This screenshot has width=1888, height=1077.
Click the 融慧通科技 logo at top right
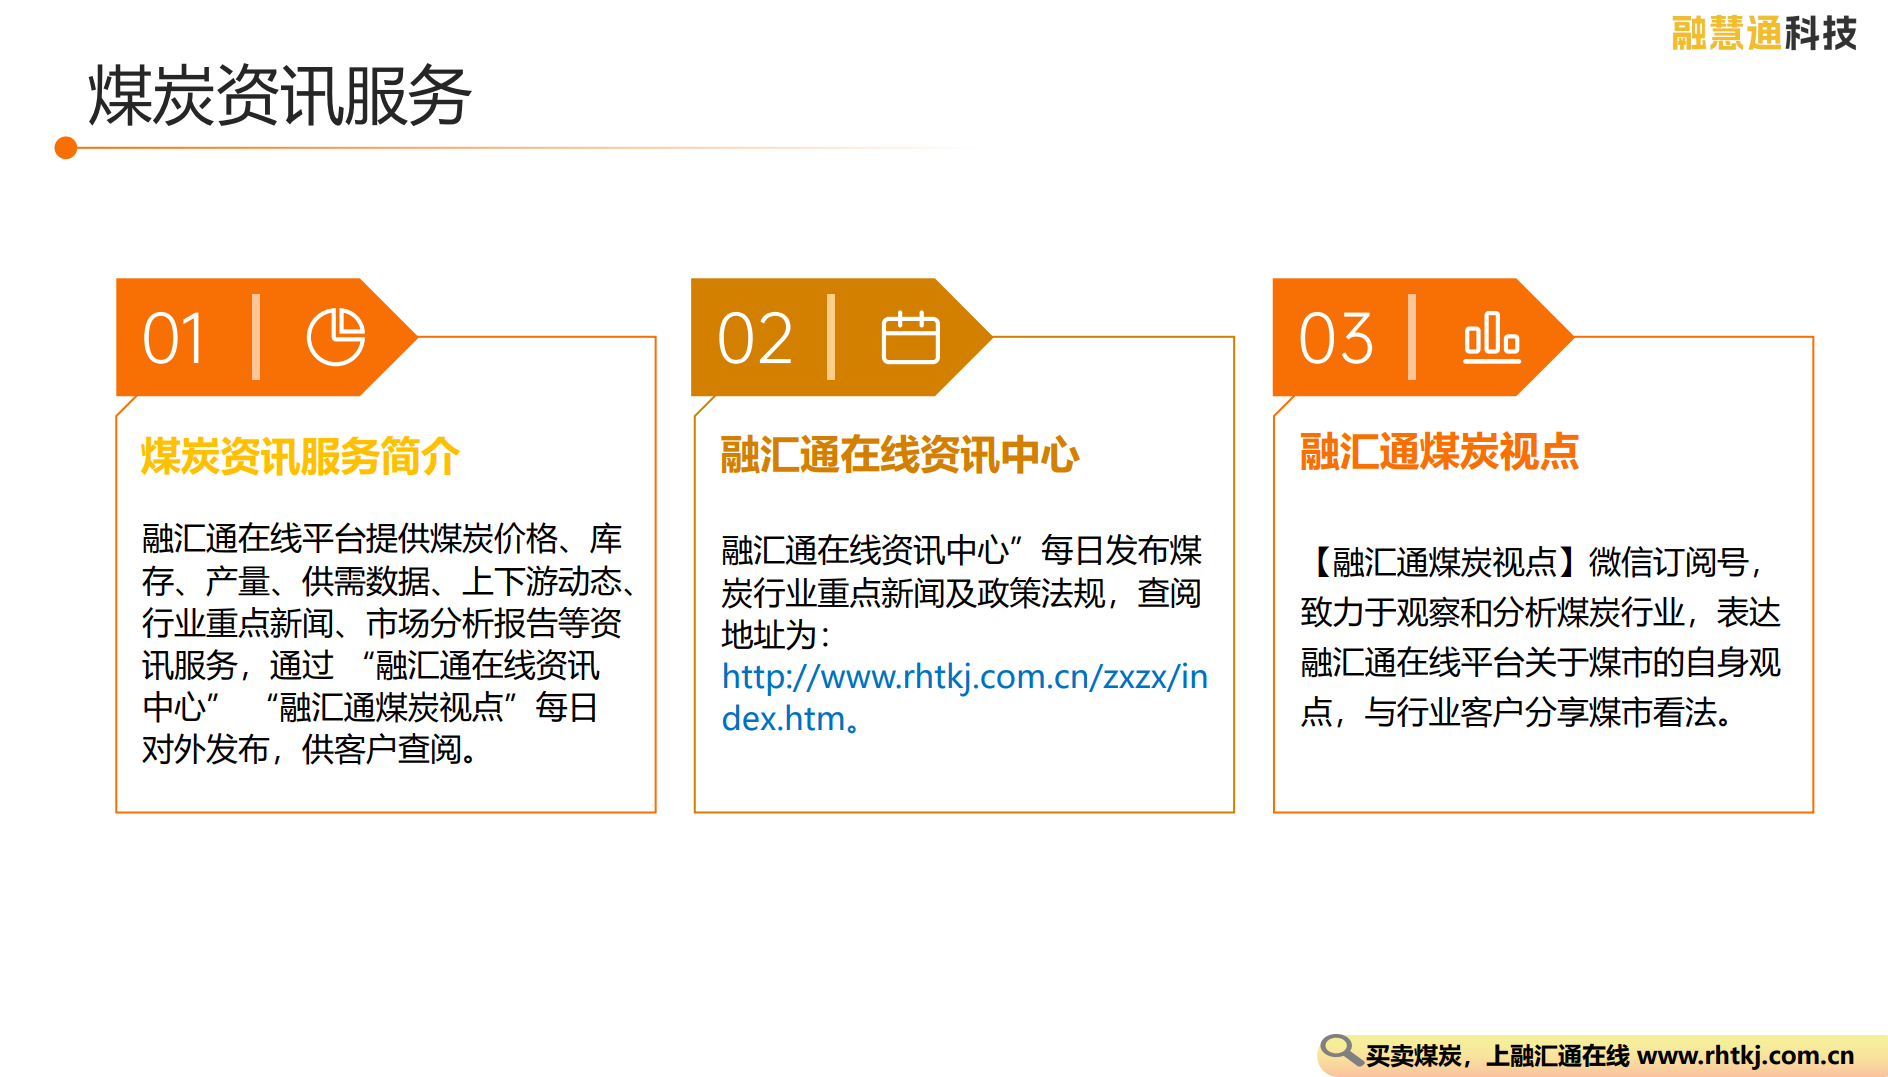1764,33
